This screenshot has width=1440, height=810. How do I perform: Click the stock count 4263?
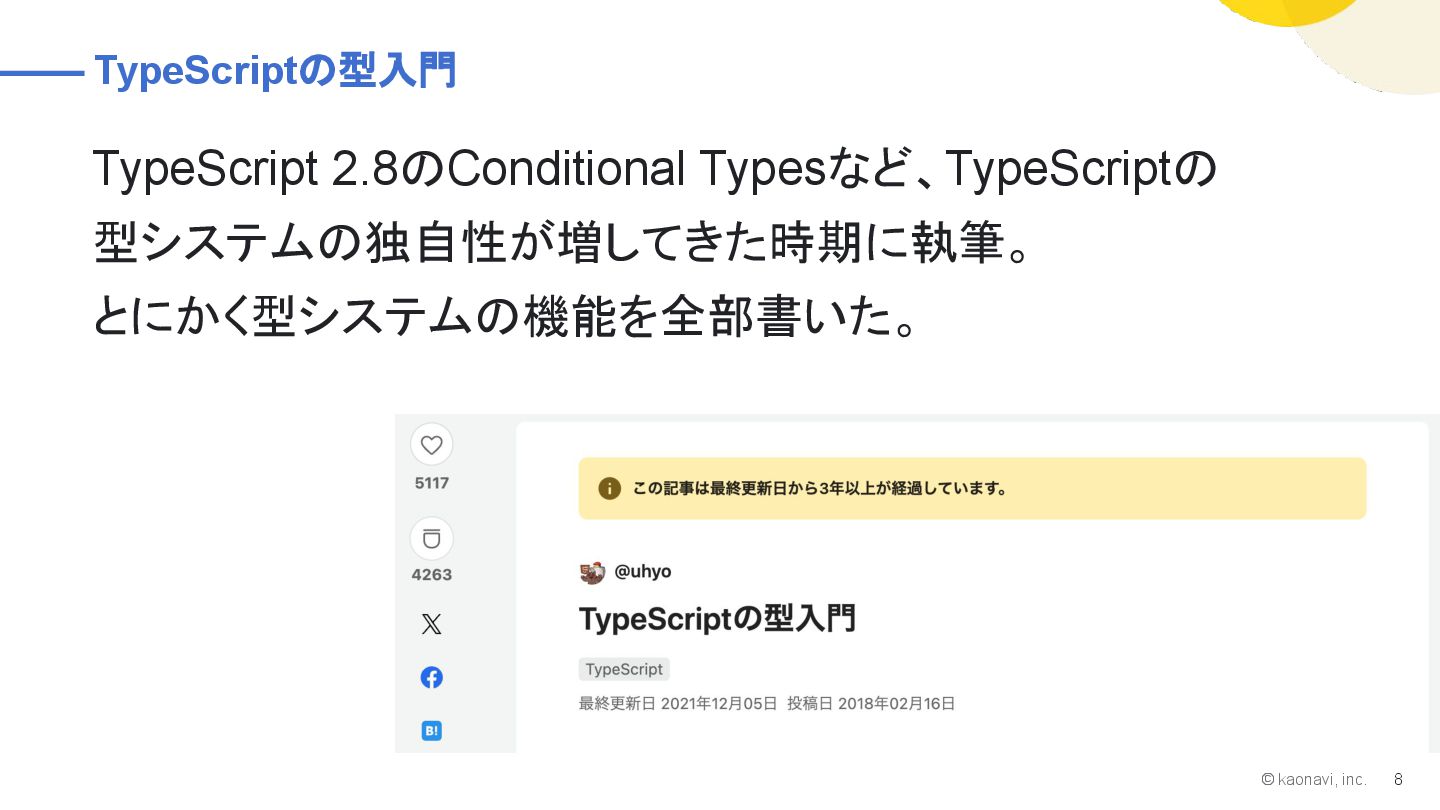pos(431,575)
